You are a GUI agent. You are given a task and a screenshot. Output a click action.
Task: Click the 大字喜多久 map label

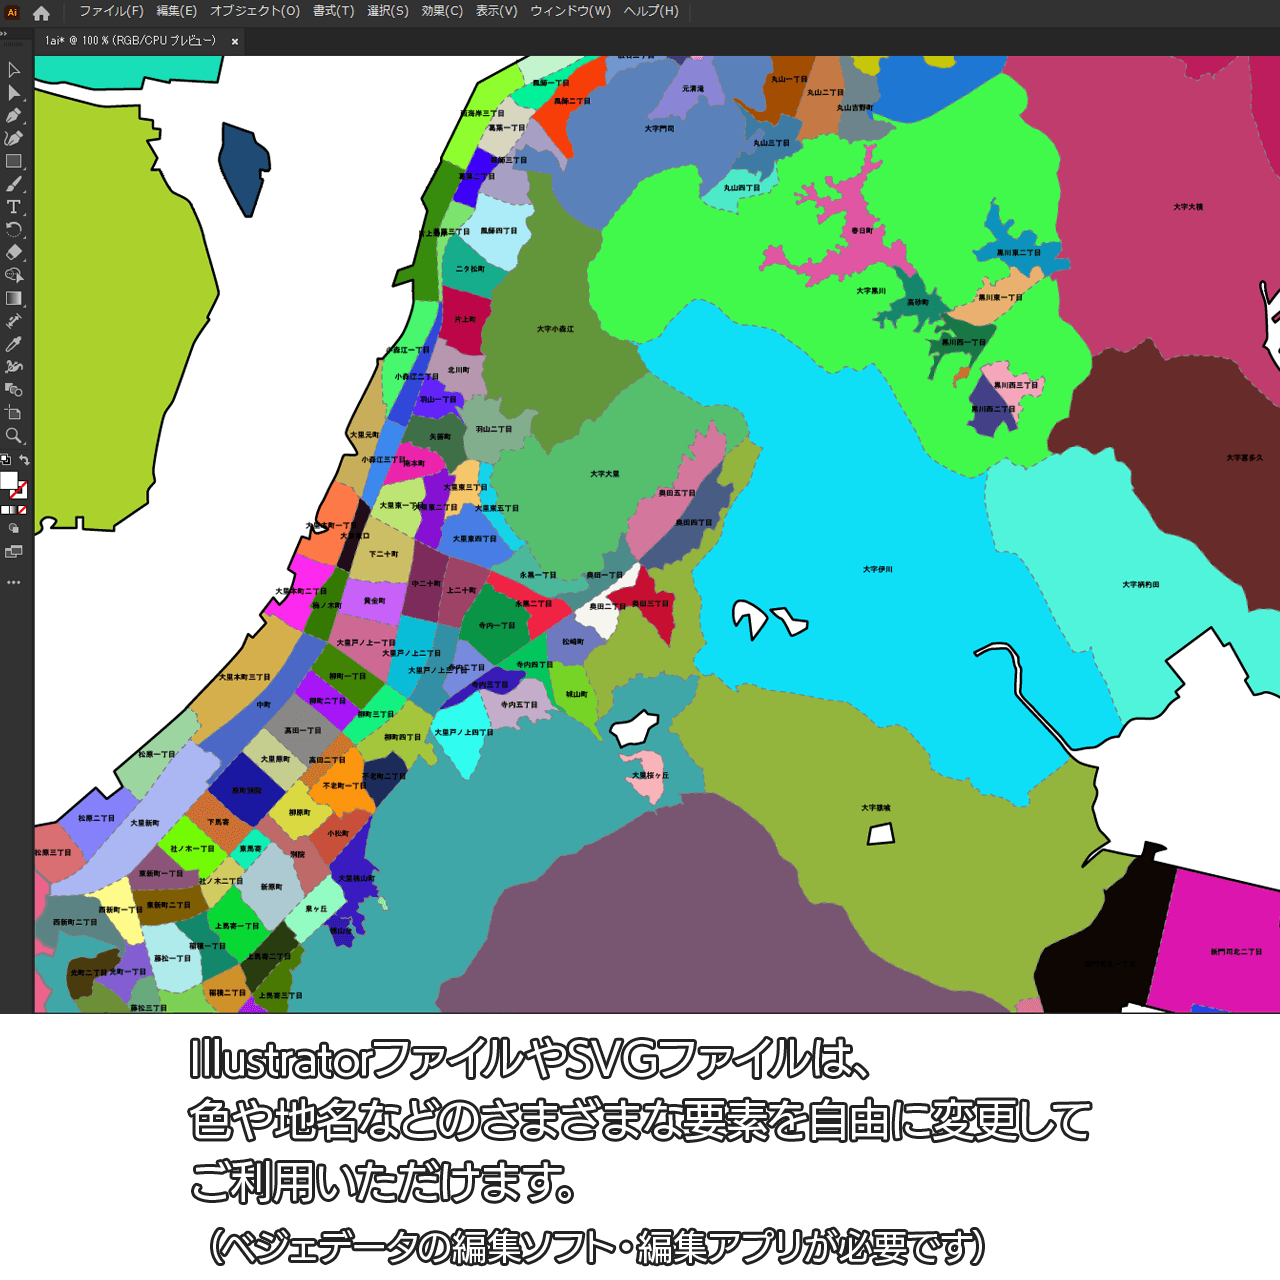click(1245, 458)
